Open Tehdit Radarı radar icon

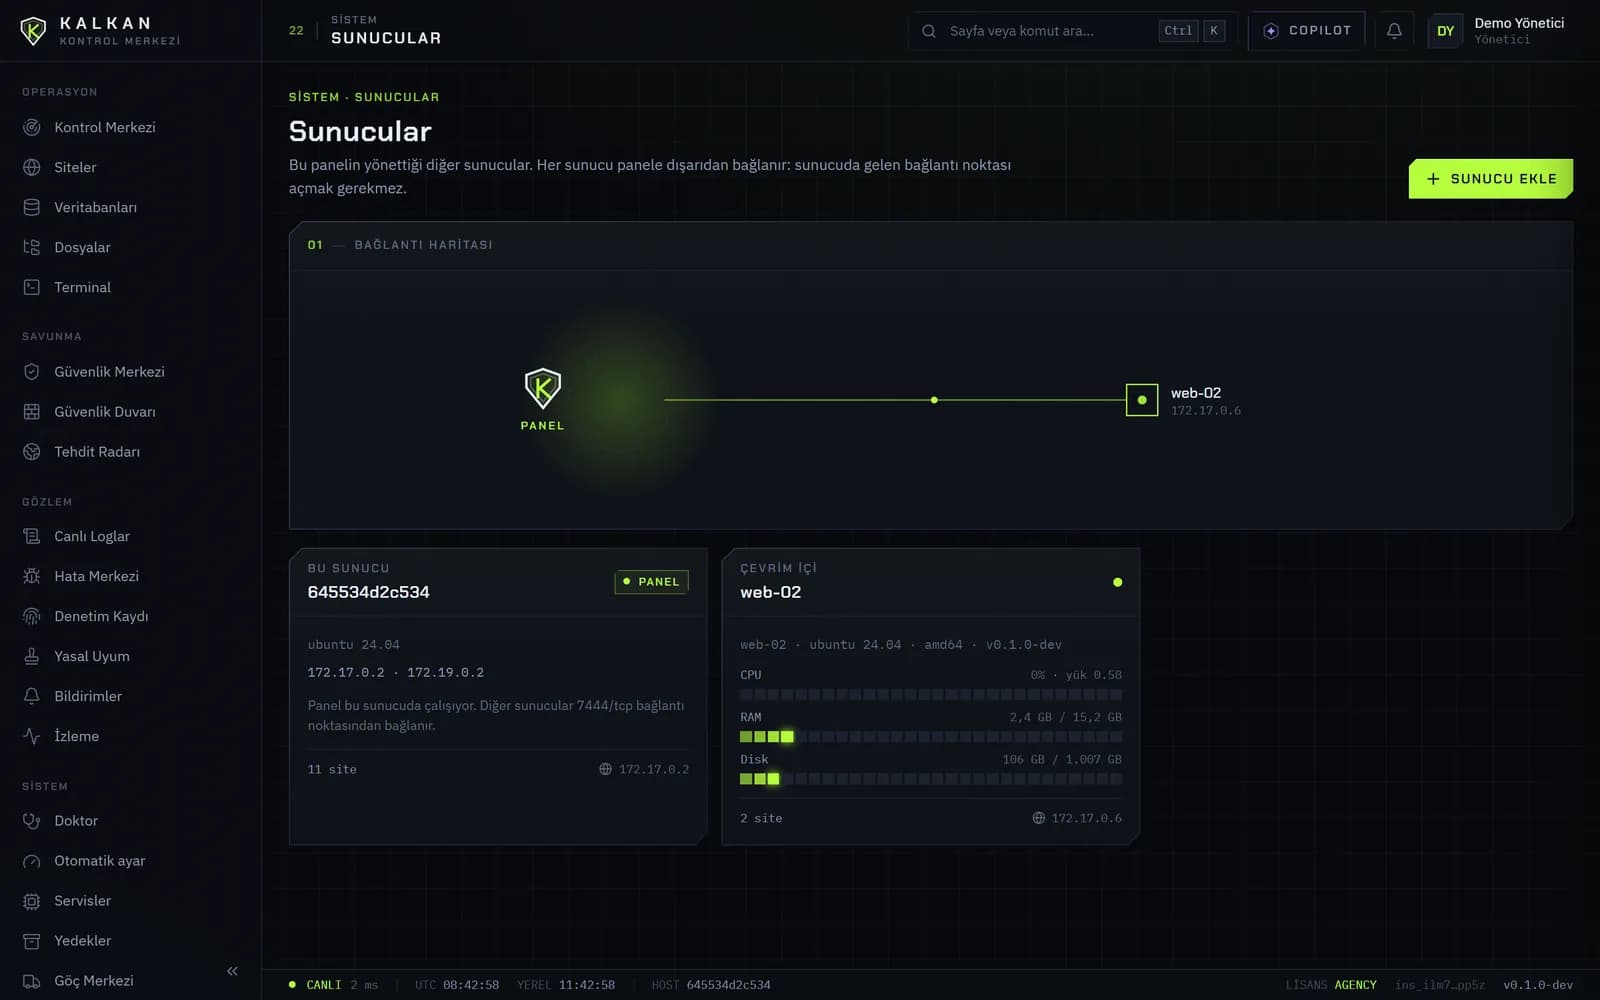tap(32, 452)
